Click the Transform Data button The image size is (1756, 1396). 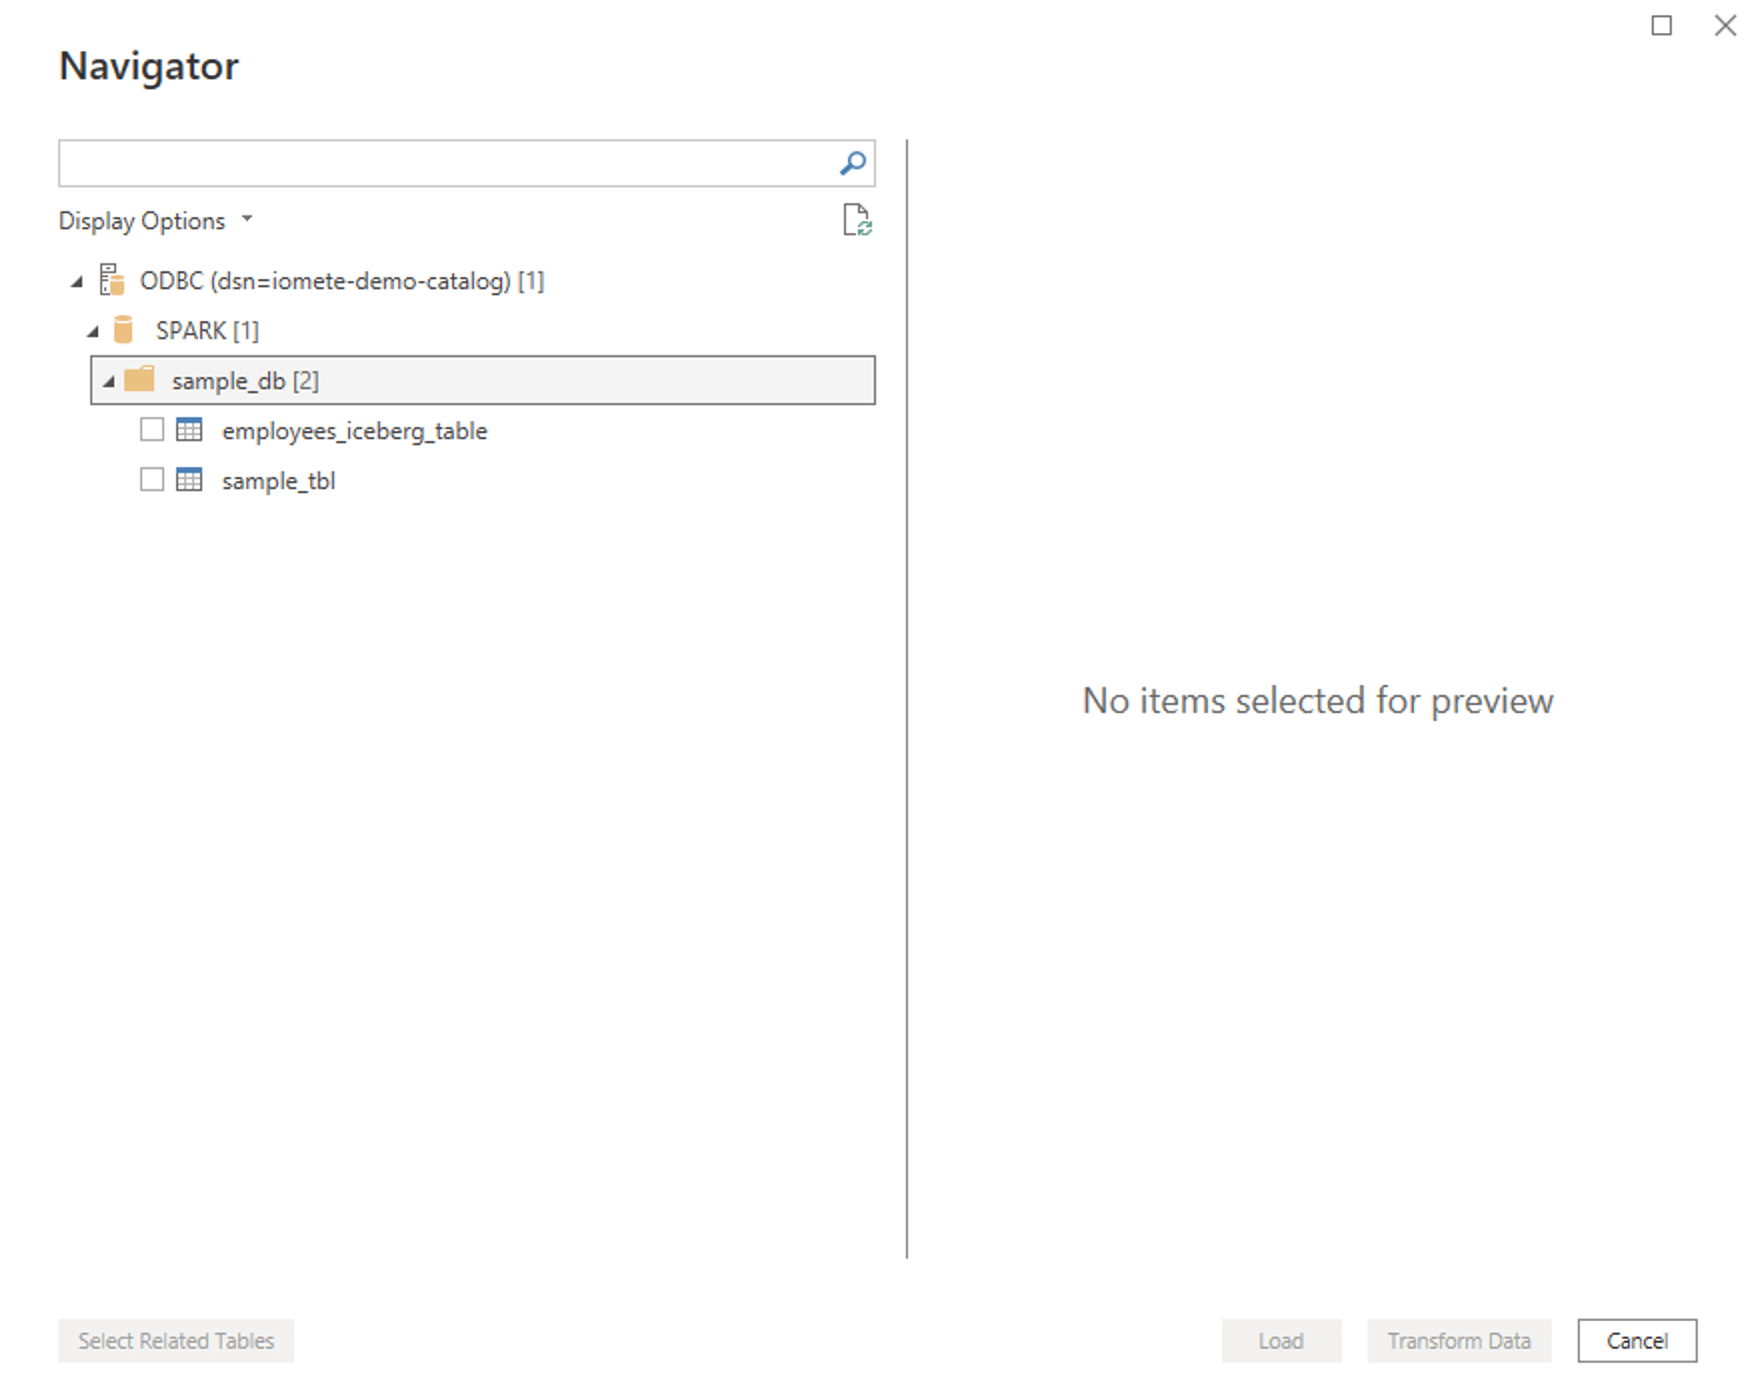[x=1459, y=1340]
